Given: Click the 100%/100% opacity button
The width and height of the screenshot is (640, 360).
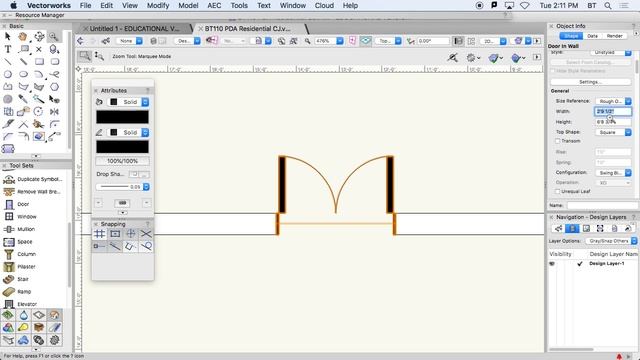Looking at the screenshot, I should point(122,161).
